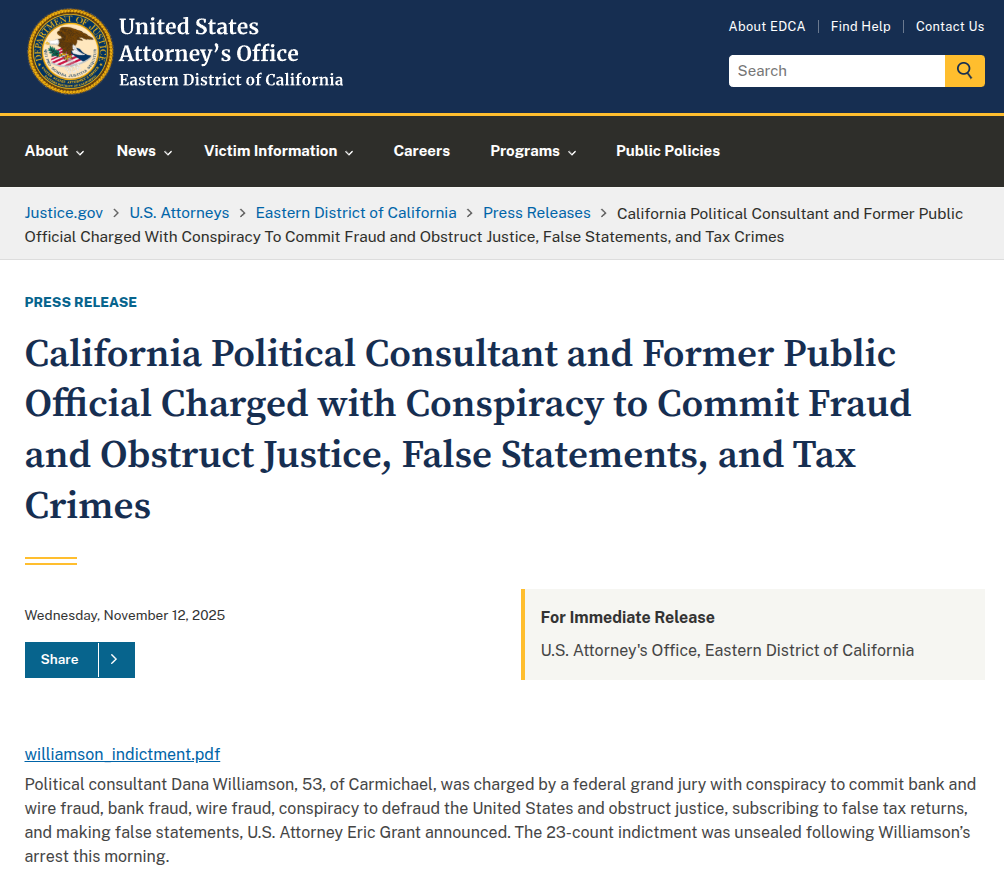Open the williamson_indictment.pdf link
Screen dimensions: 1004x884
122,754
